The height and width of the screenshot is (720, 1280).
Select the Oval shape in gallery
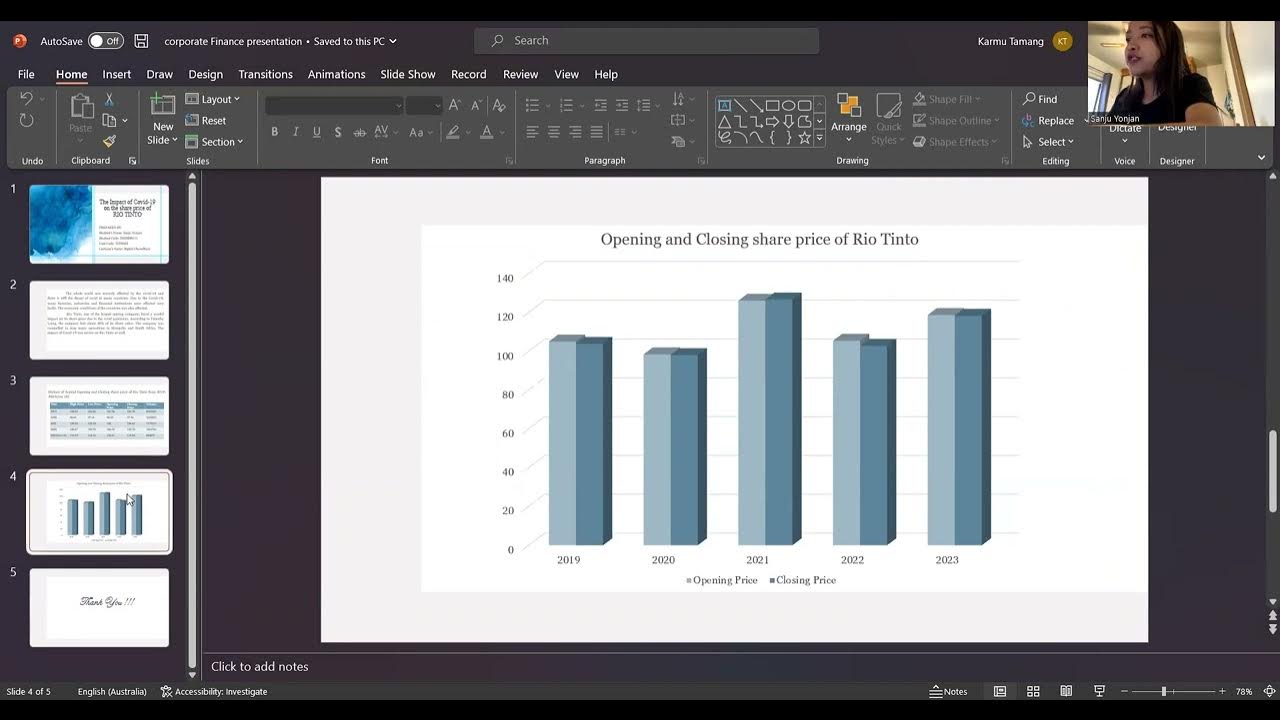pyautogui.click(x=788, y=105)
